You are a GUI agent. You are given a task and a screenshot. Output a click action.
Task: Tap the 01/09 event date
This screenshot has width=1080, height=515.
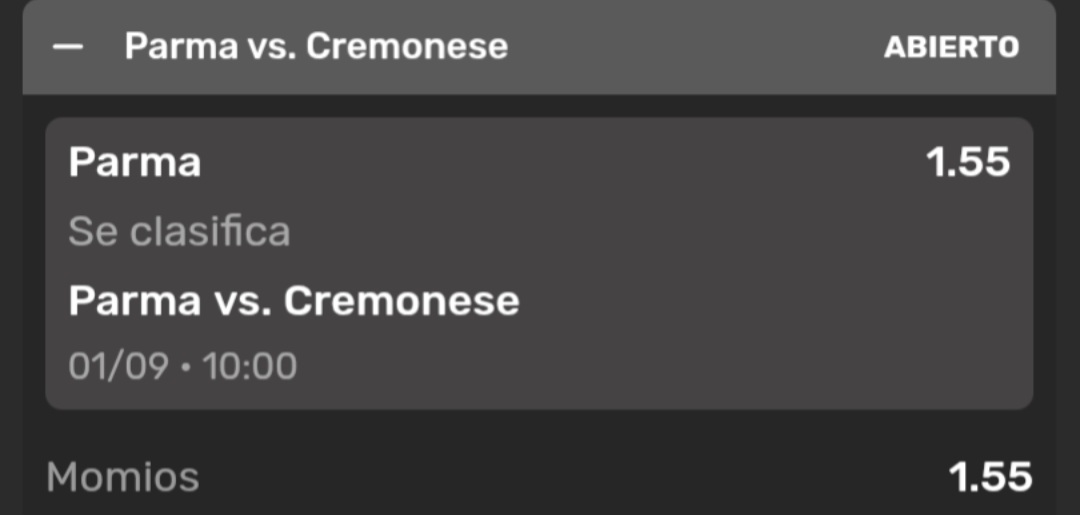[x=118, y=366]
